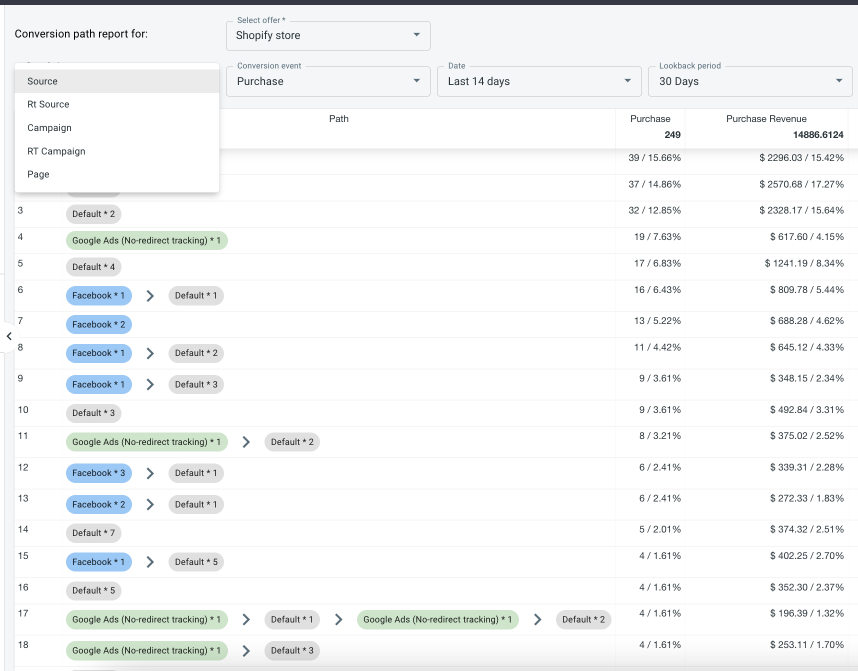Click the Facebook * 1 chip in row 8
Screen dimensions: 858x671
pos(98,353)
